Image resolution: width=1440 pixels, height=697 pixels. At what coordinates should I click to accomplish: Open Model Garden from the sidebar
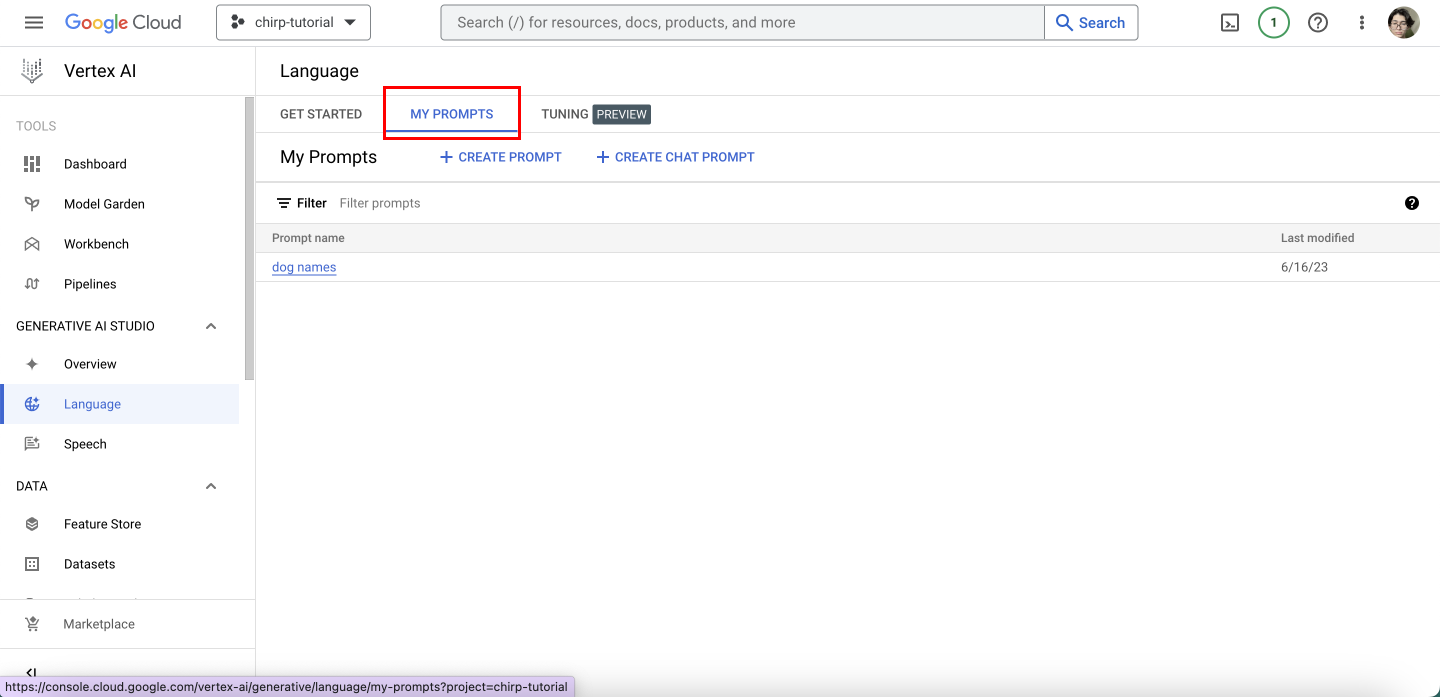(104, 204)
